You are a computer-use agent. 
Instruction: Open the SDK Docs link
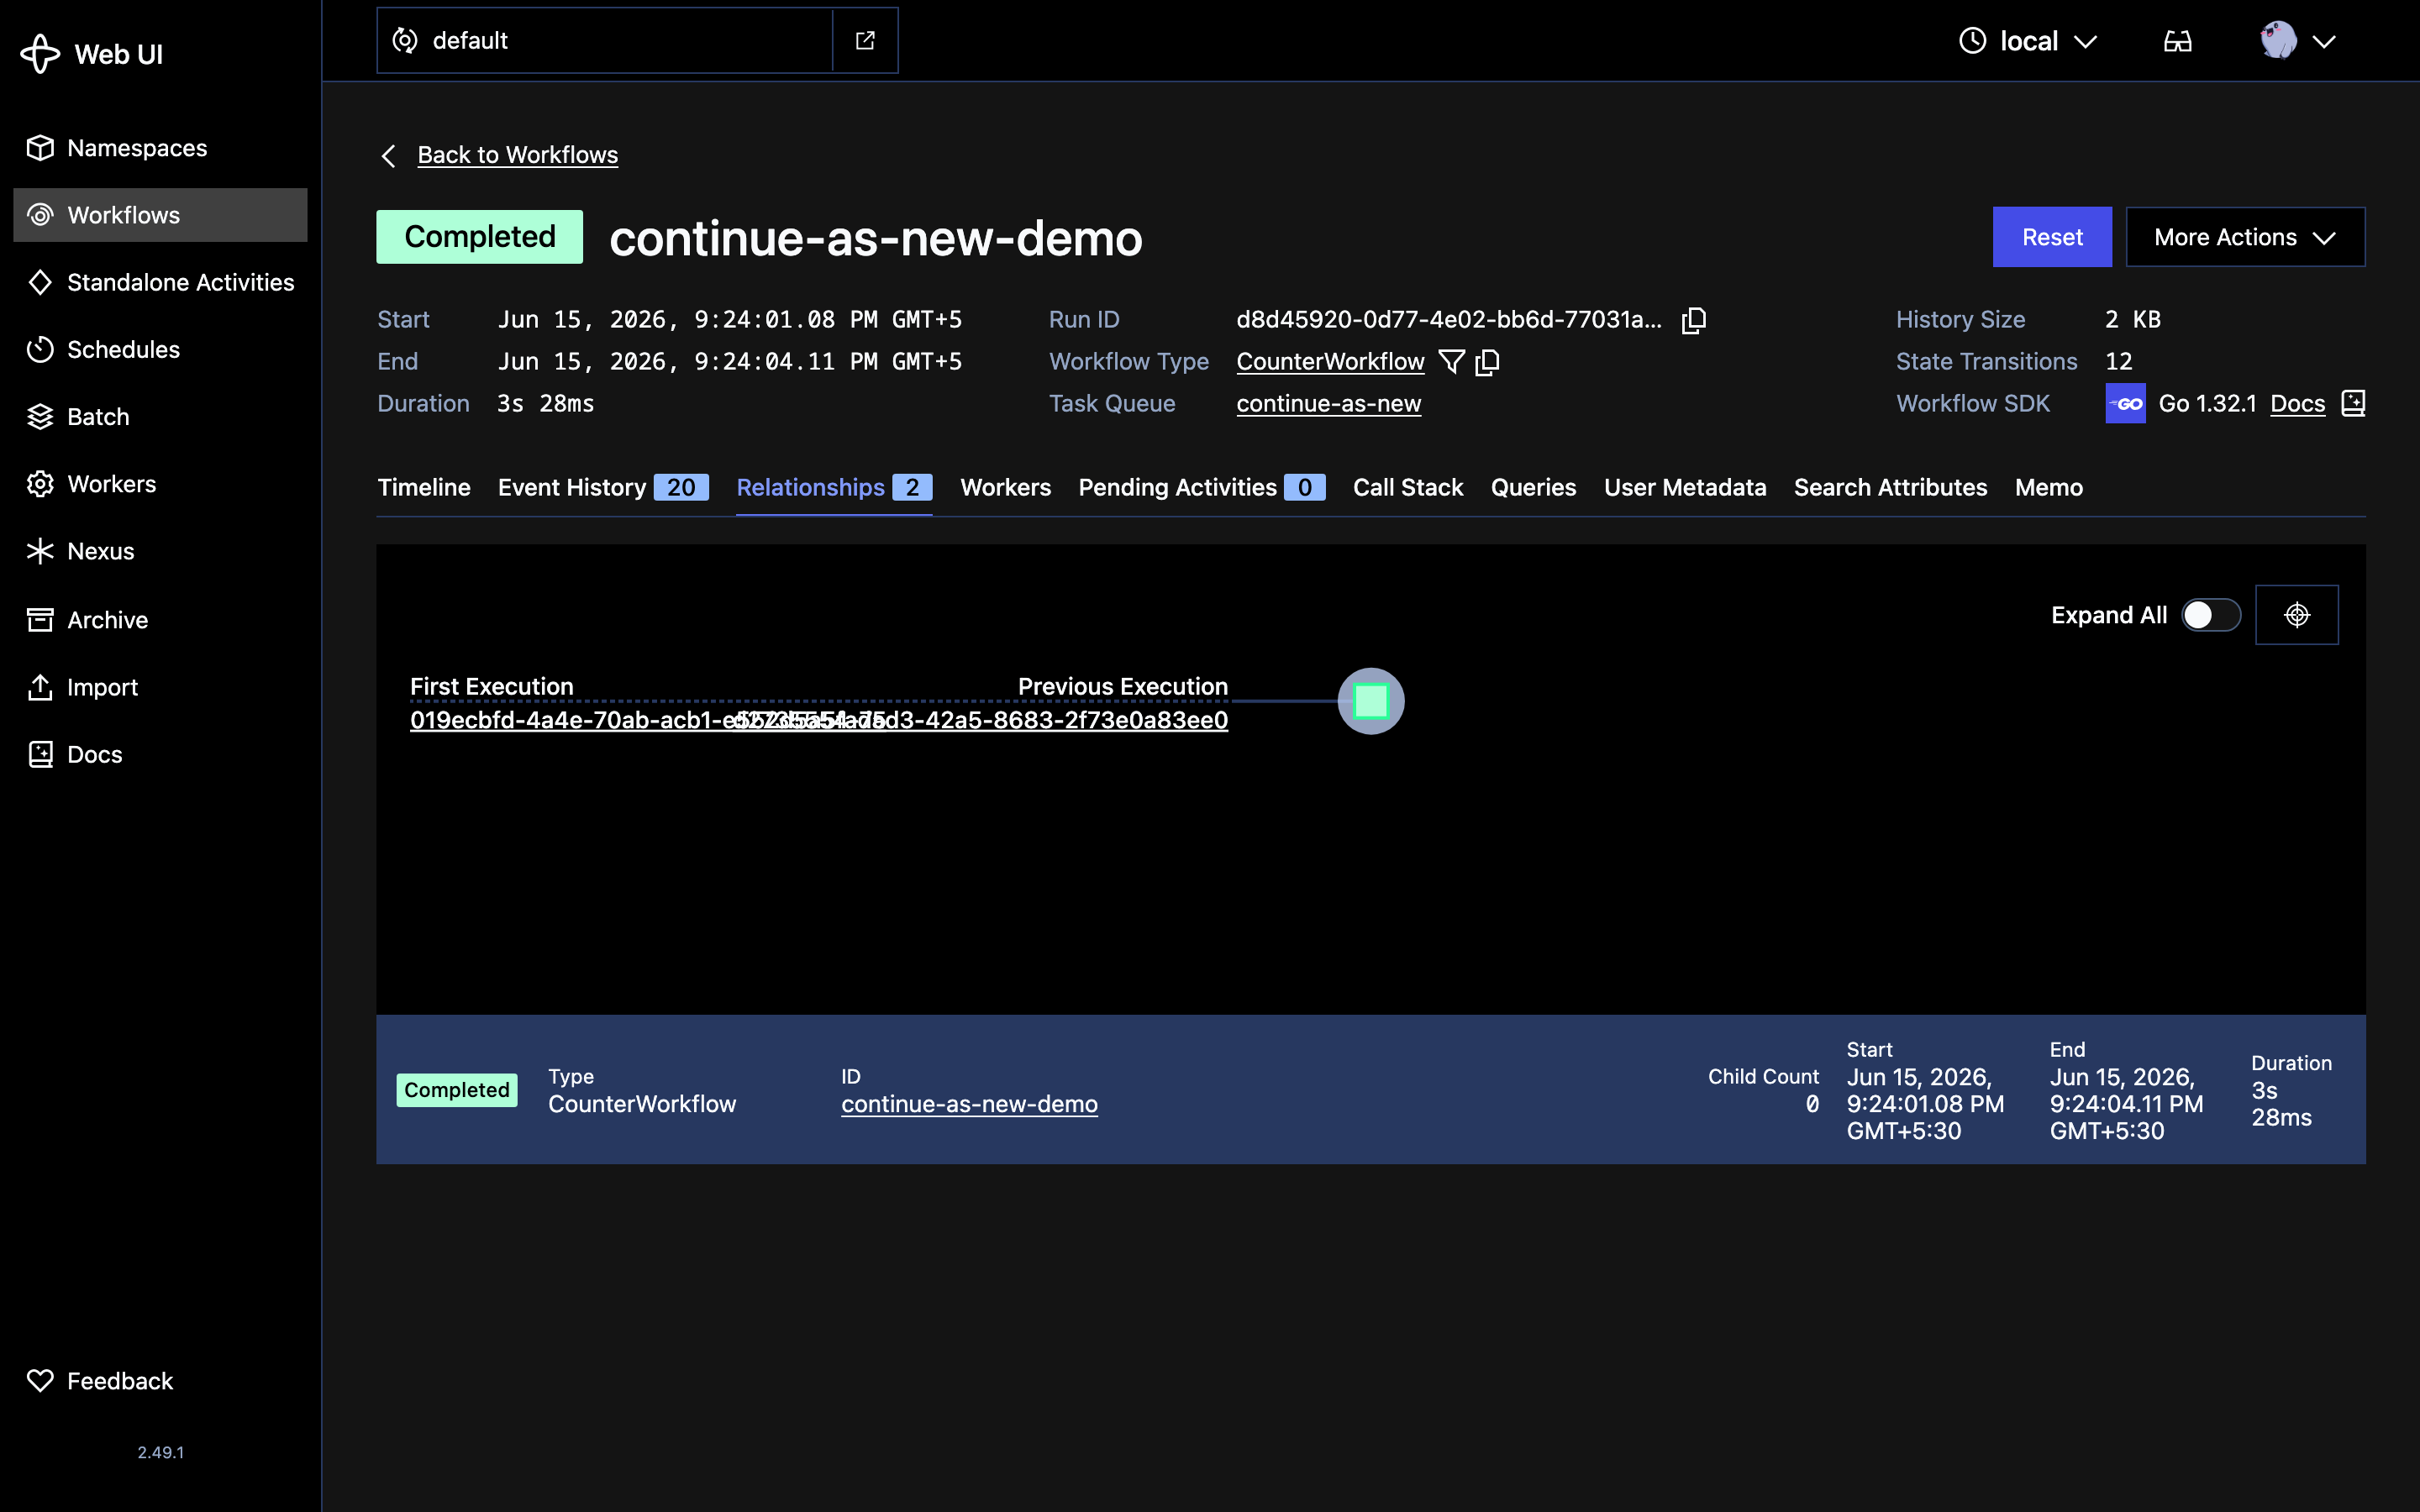2297,404
